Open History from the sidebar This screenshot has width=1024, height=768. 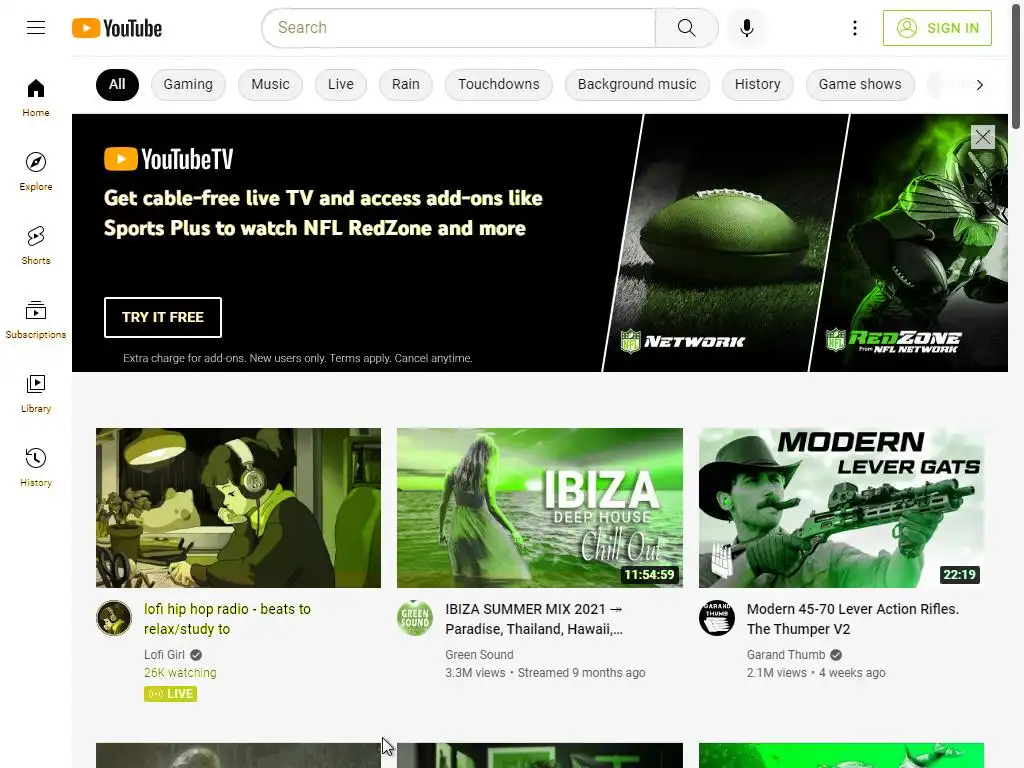click(x=36, y=468)
